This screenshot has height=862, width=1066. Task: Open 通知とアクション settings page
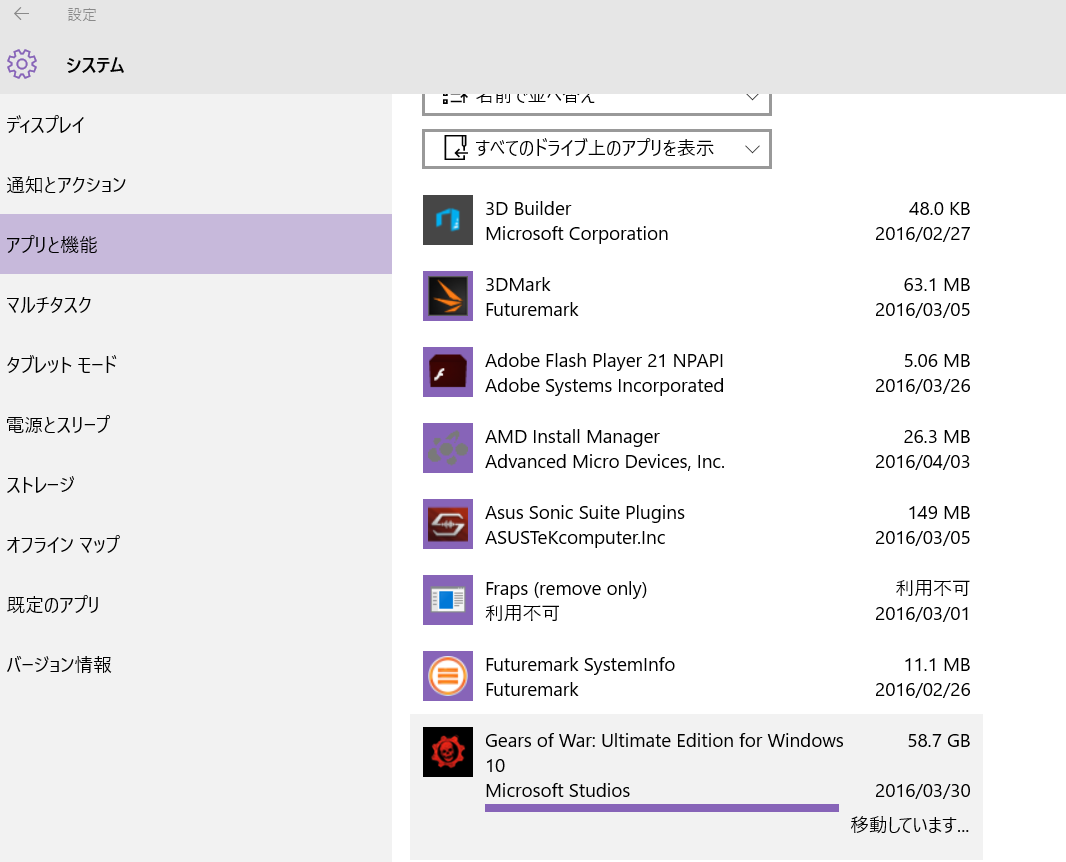tap(196, 185)
